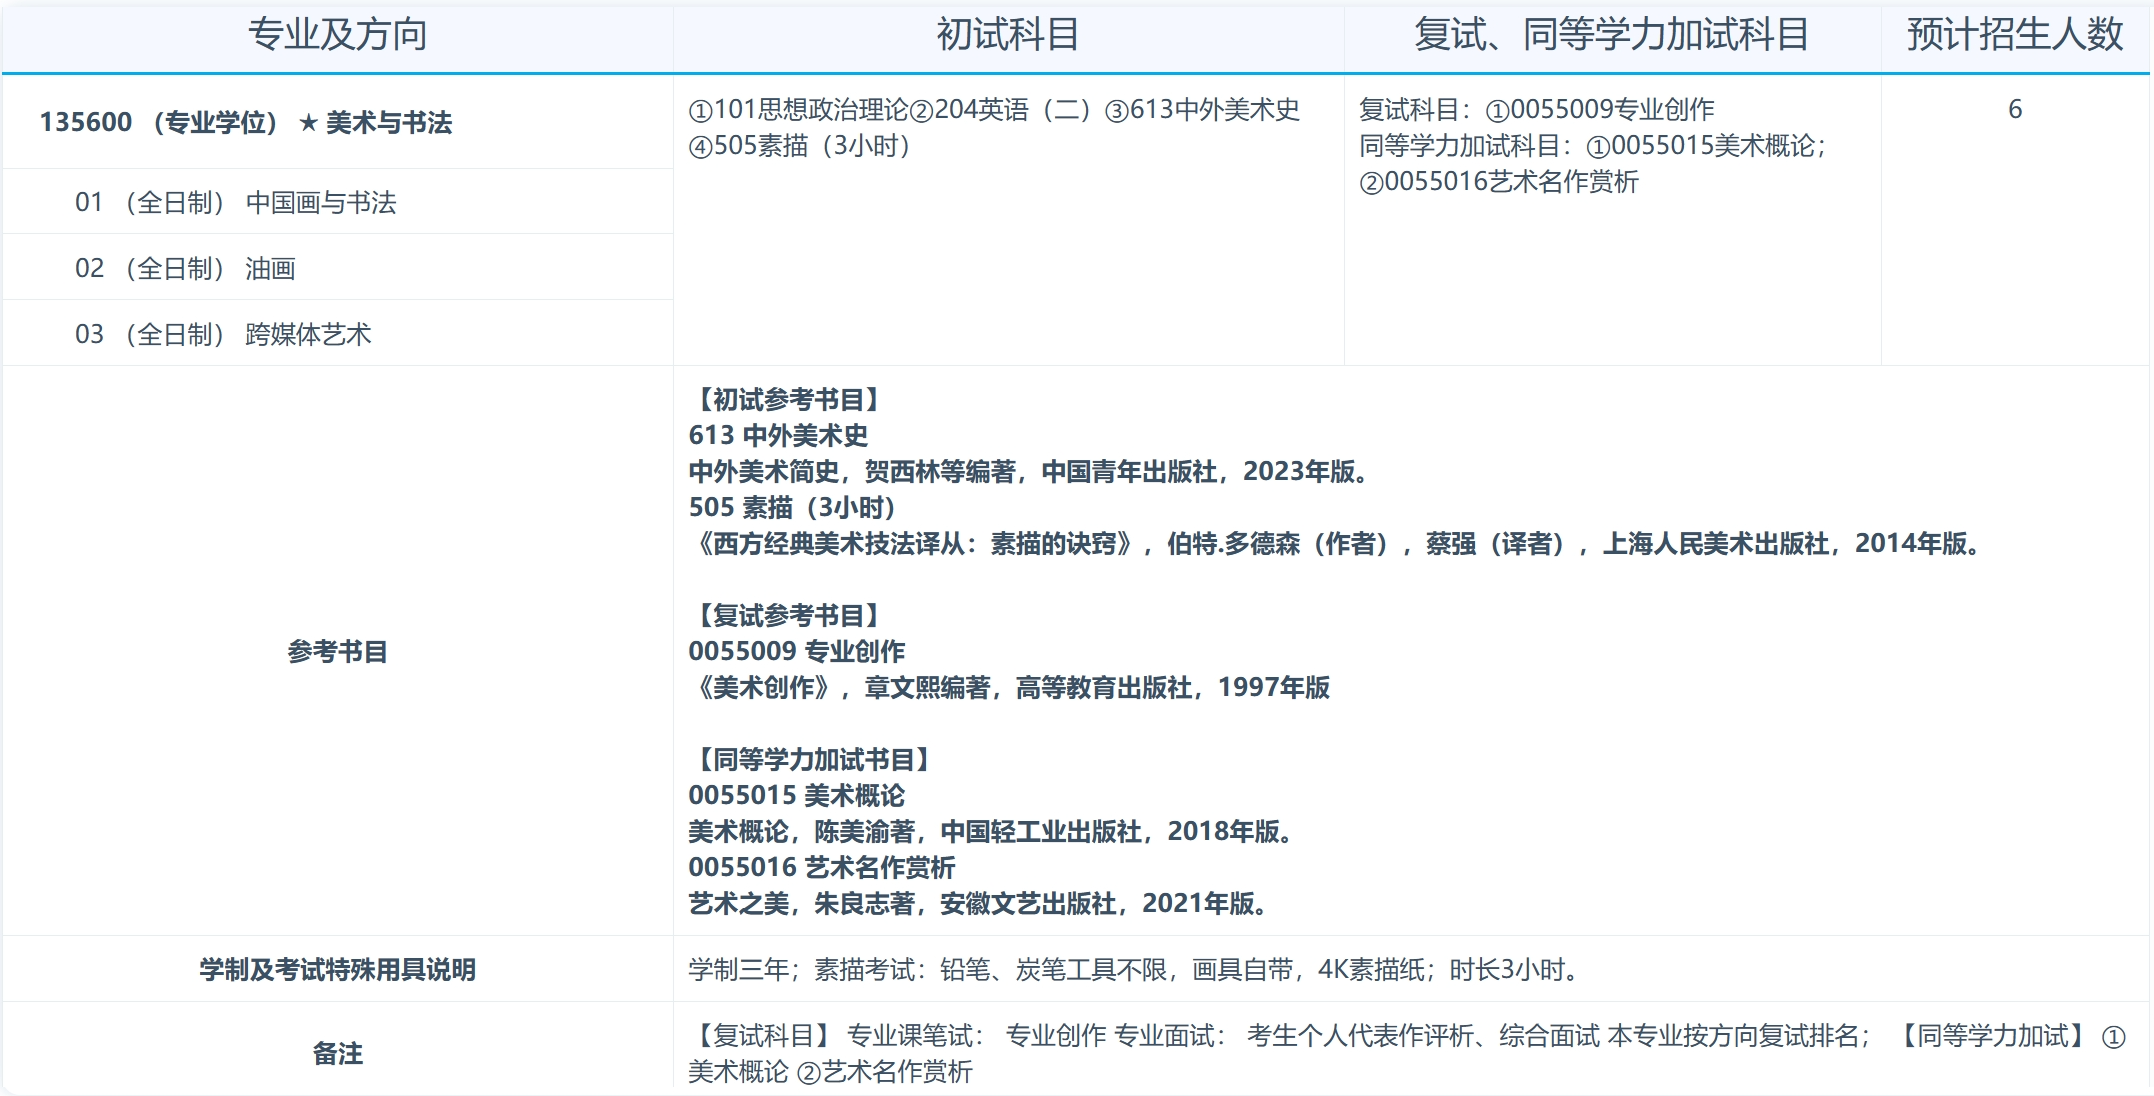
Task: Select the 【初试参考书目】 section heading
Action: pyautogui.click(x=783, y=398)
